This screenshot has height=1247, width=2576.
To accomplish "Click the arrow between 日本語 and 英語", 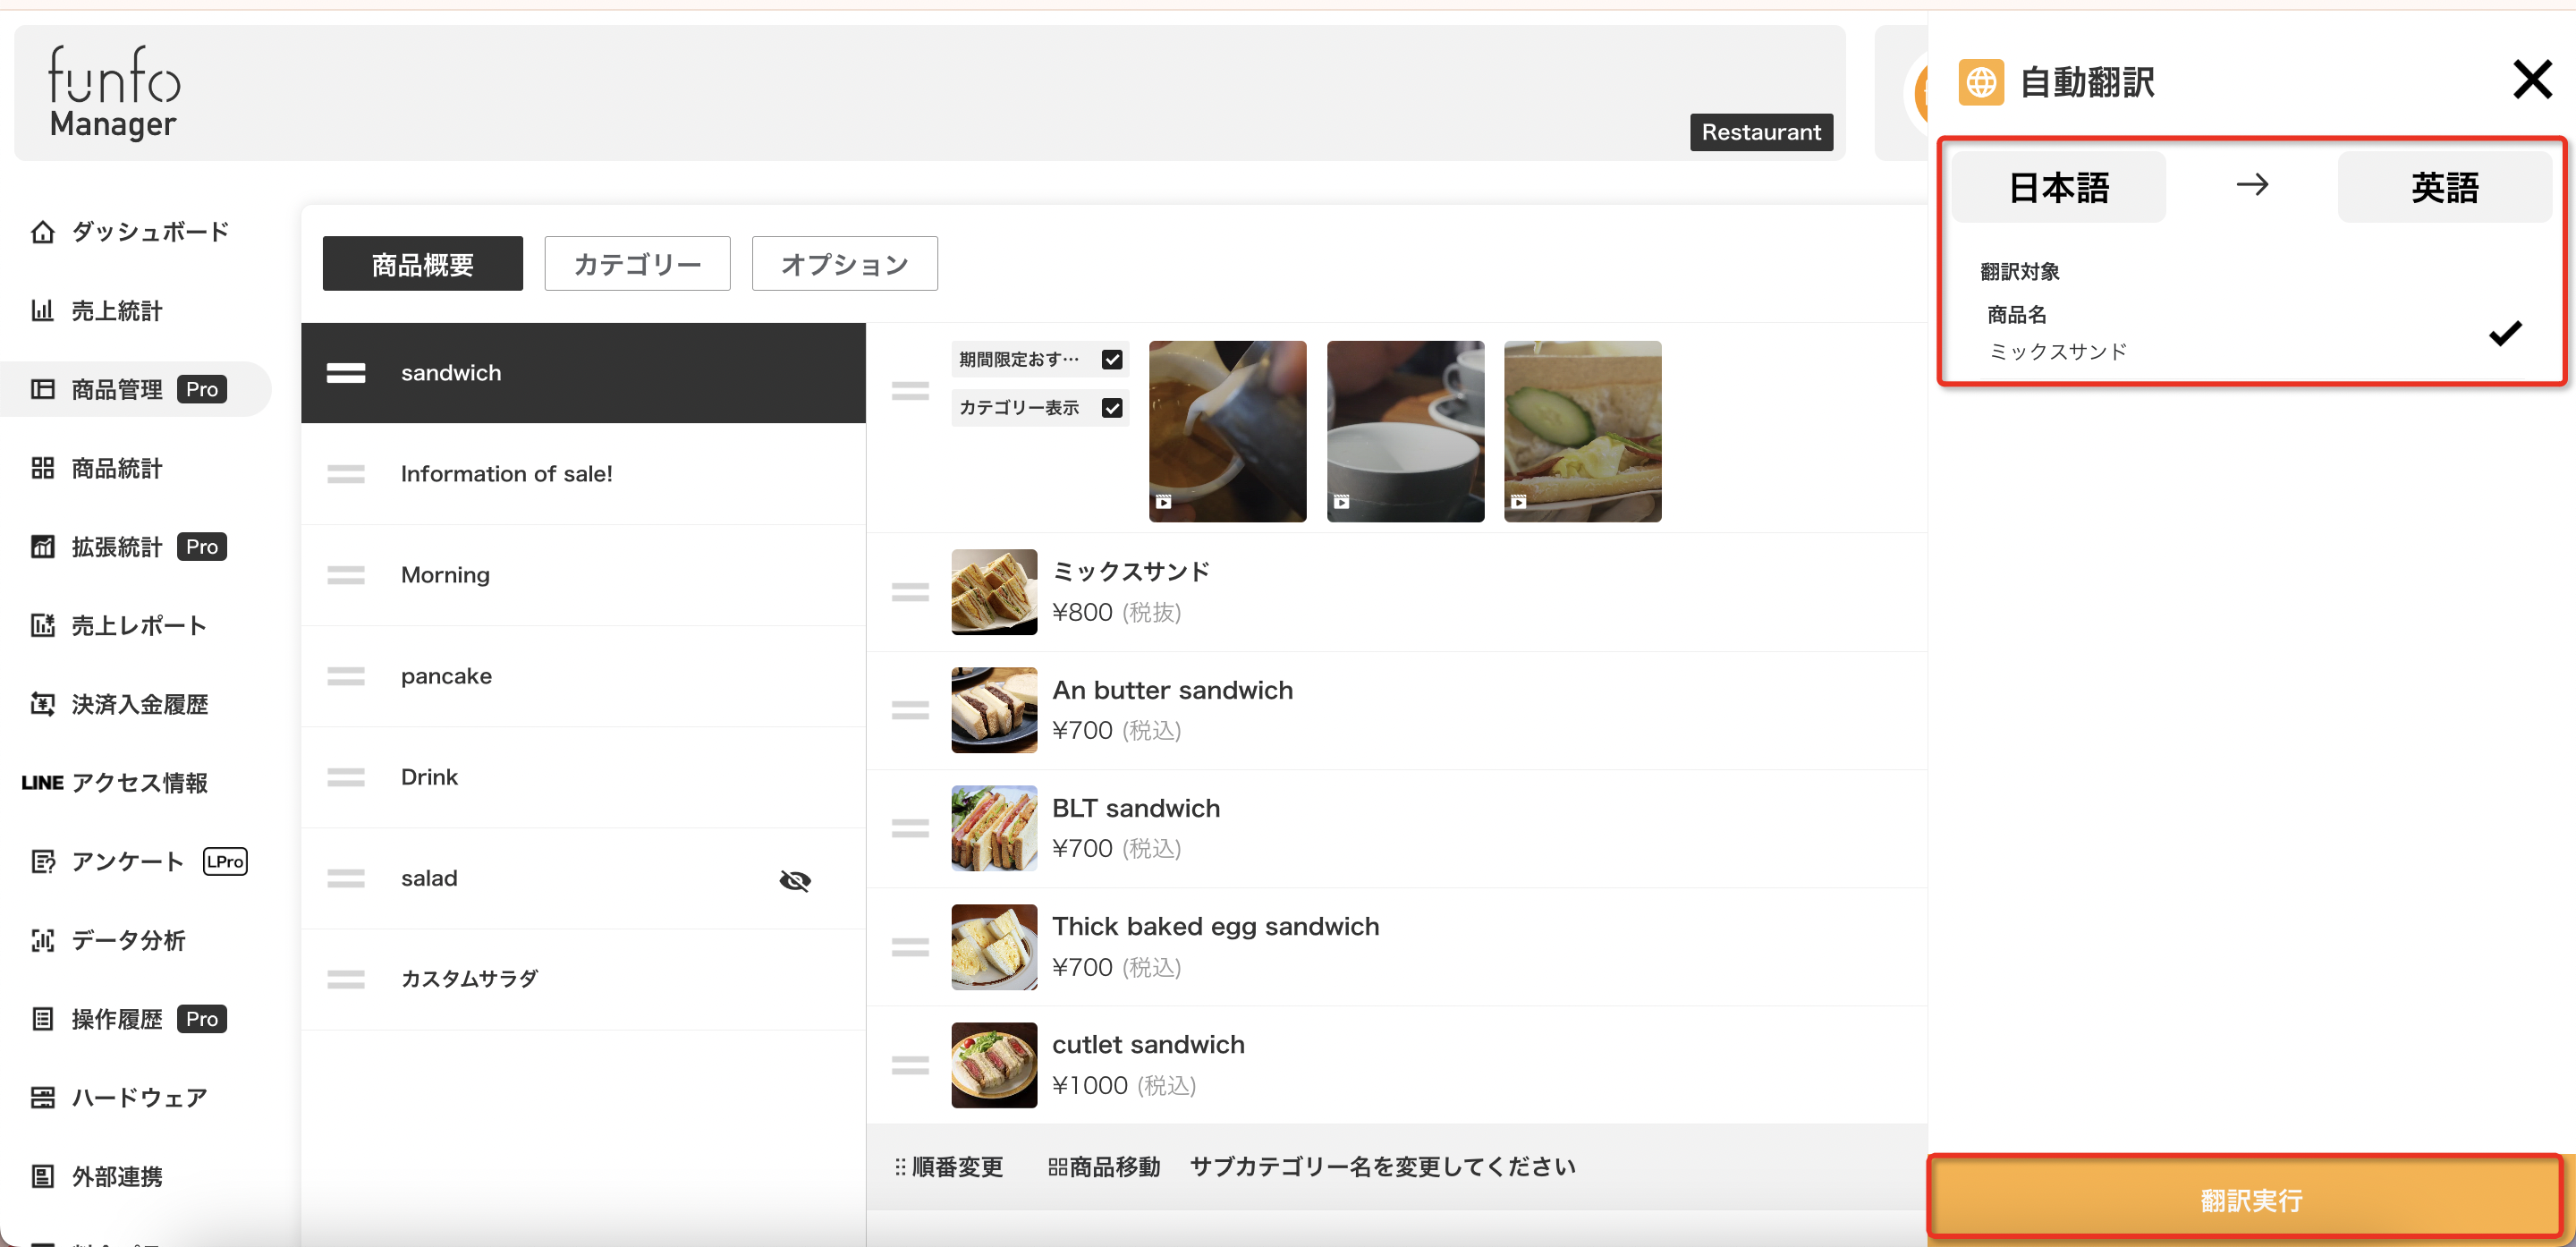I will (2252, 185).
